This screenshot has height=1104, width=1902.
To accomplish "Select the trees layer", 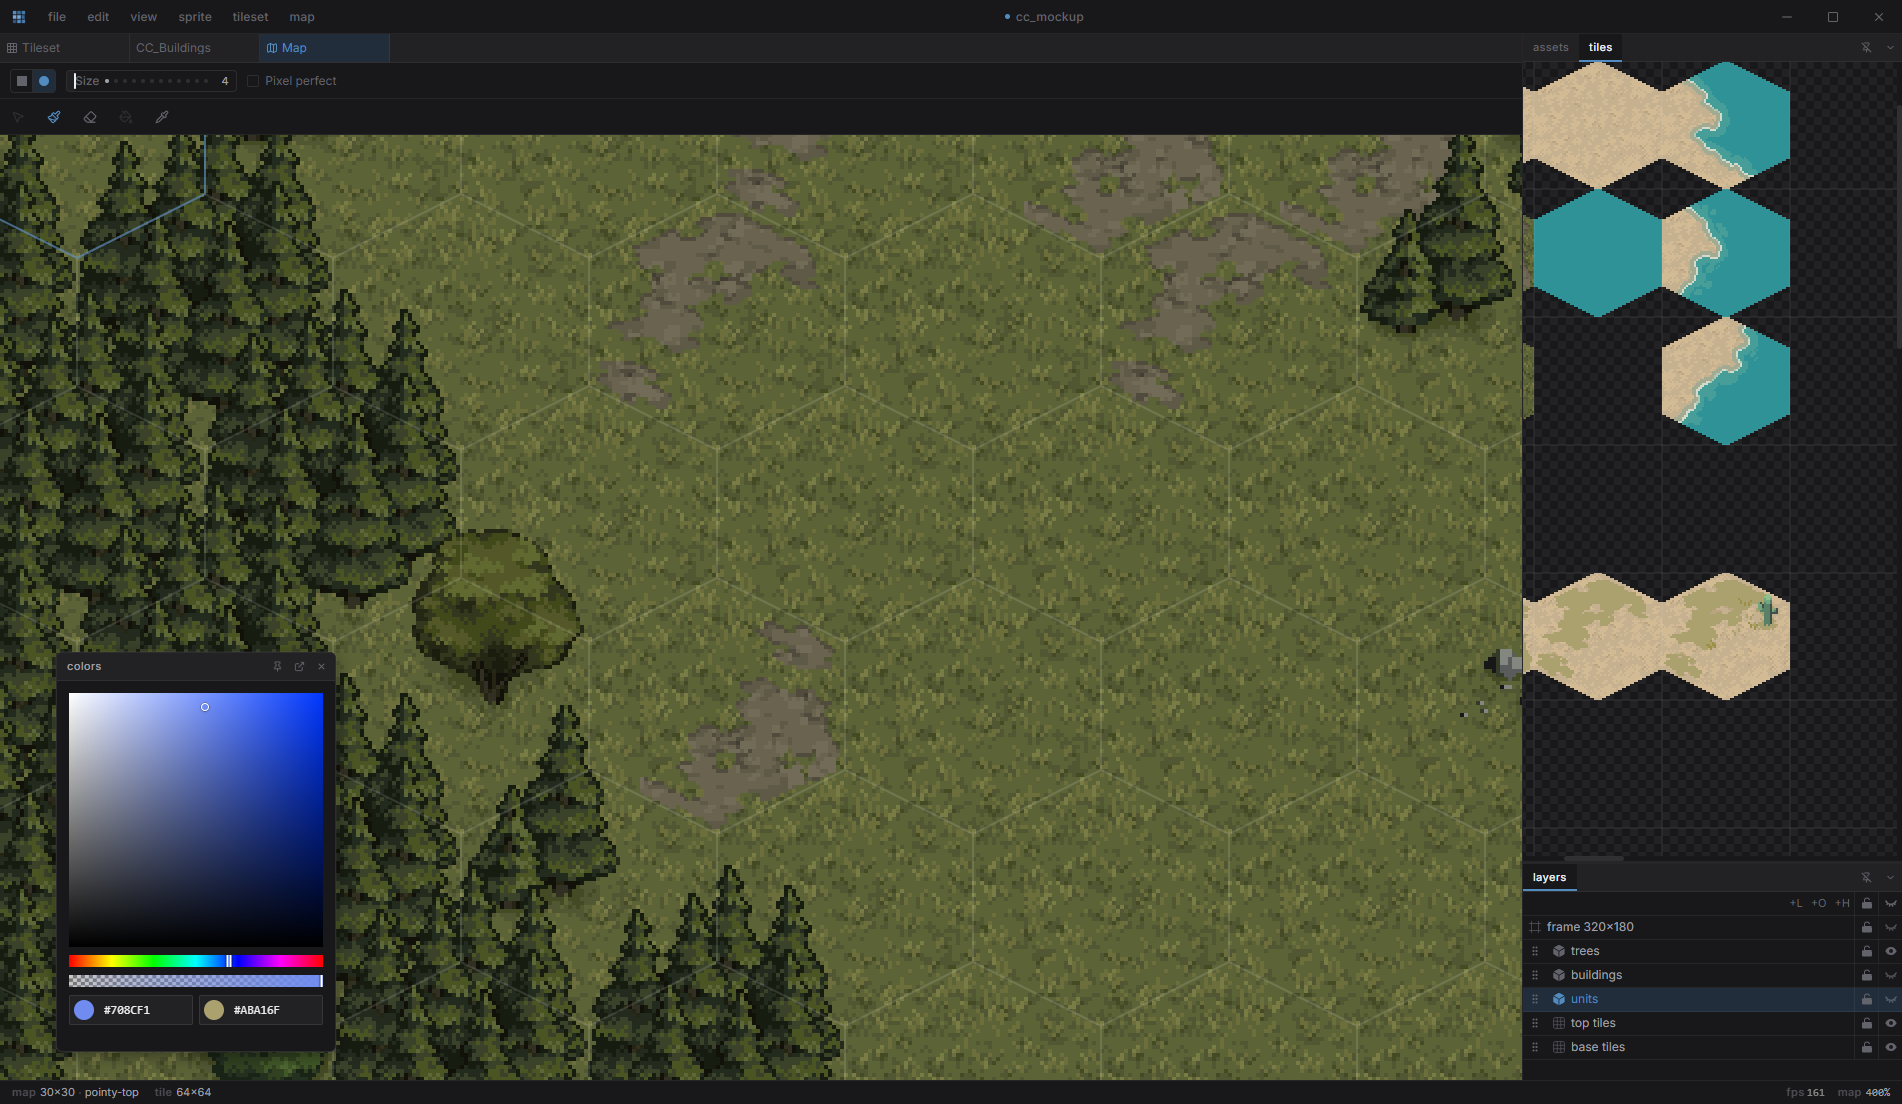I will tap(1689, 951).
